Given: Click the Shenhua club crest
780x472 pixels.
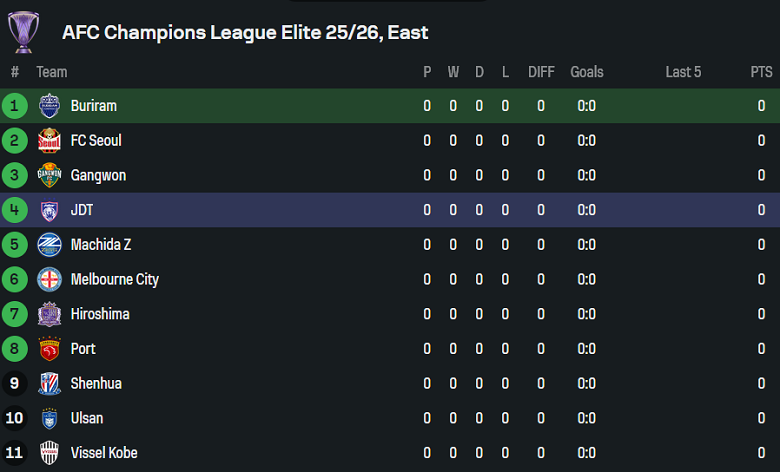Looking at the screenshot, I should point(49,383).
